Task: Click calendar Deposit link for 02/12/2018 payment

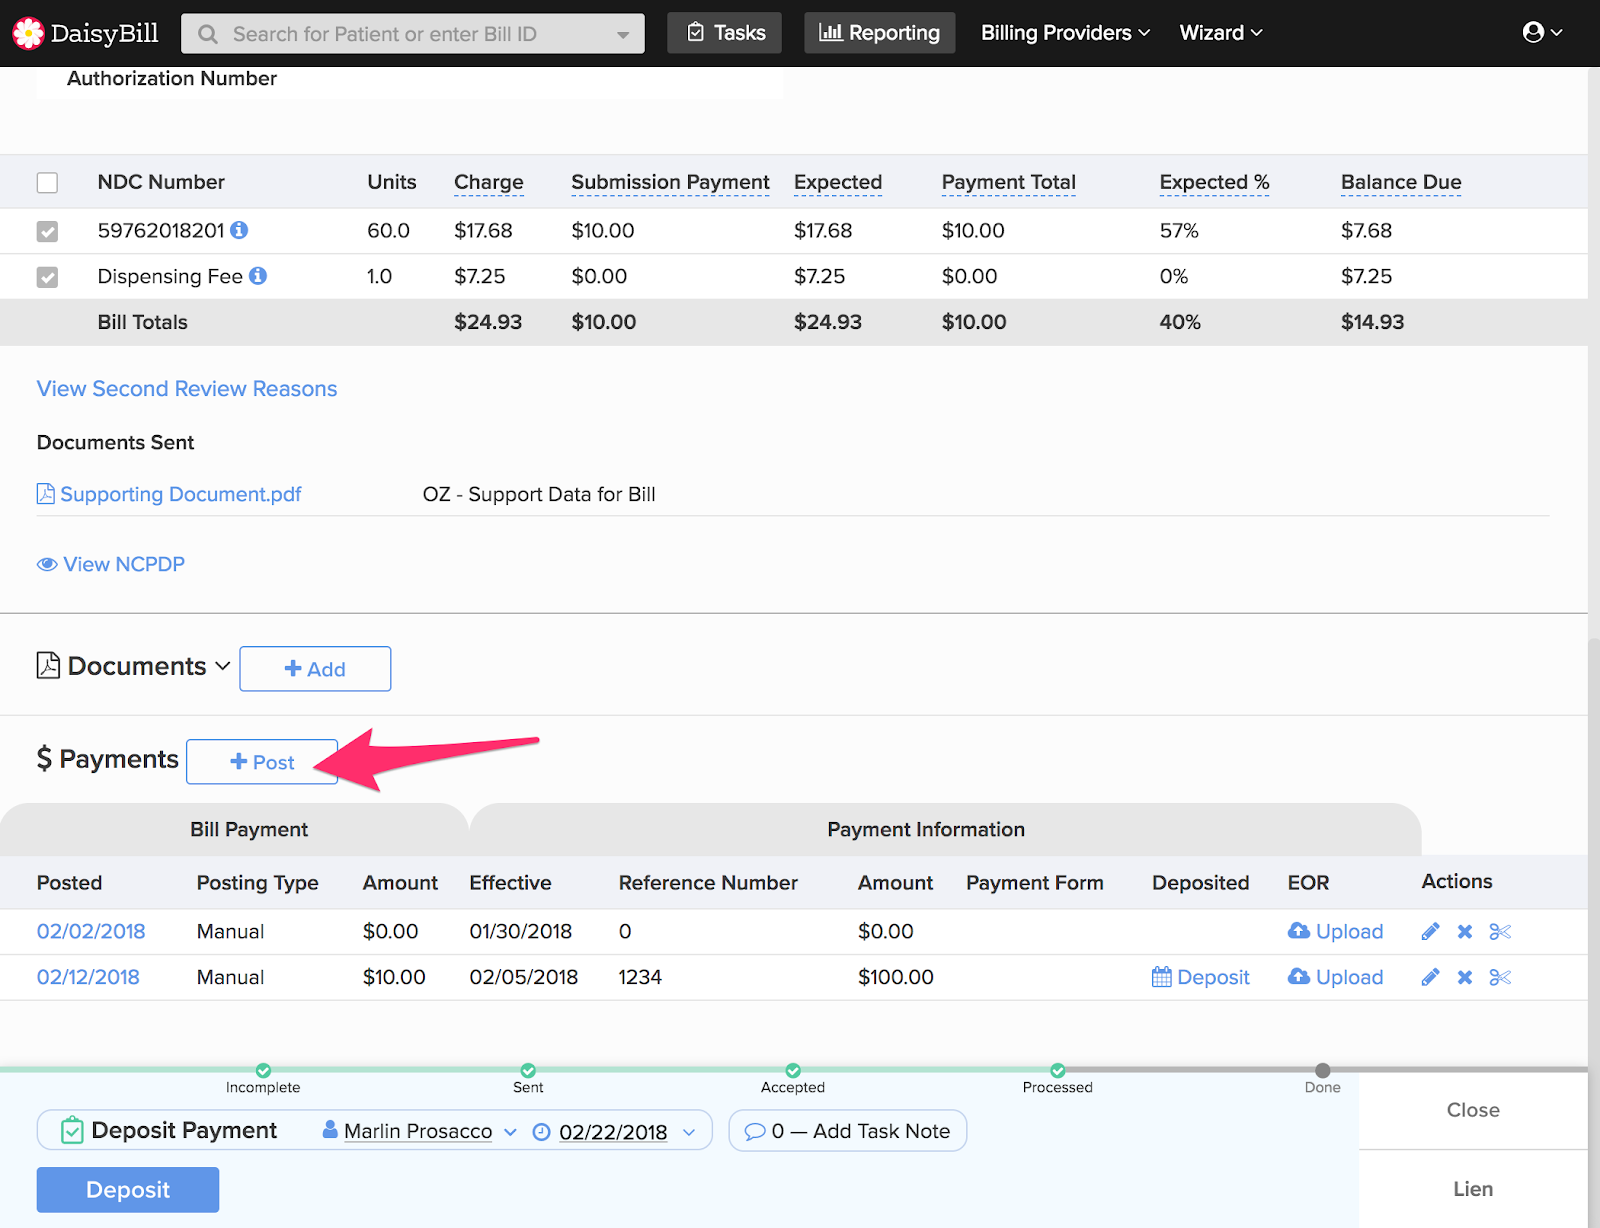Action: [1201, 977]
